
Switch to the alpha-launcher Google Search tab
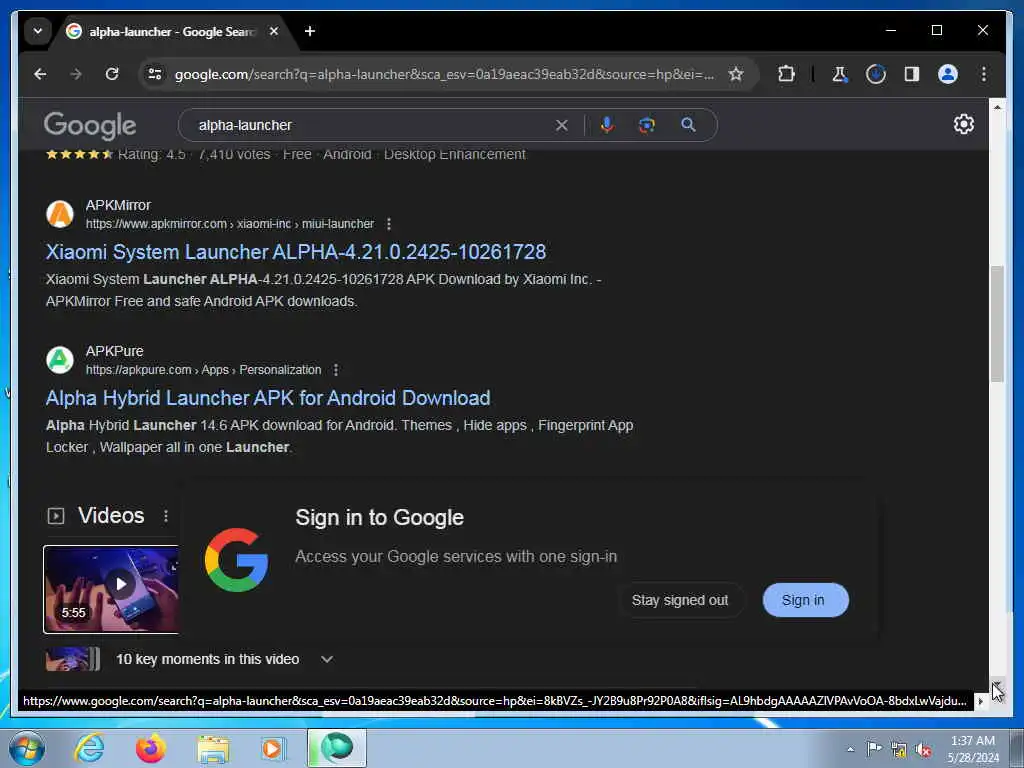pyautogui.click(x=171, y=31)
